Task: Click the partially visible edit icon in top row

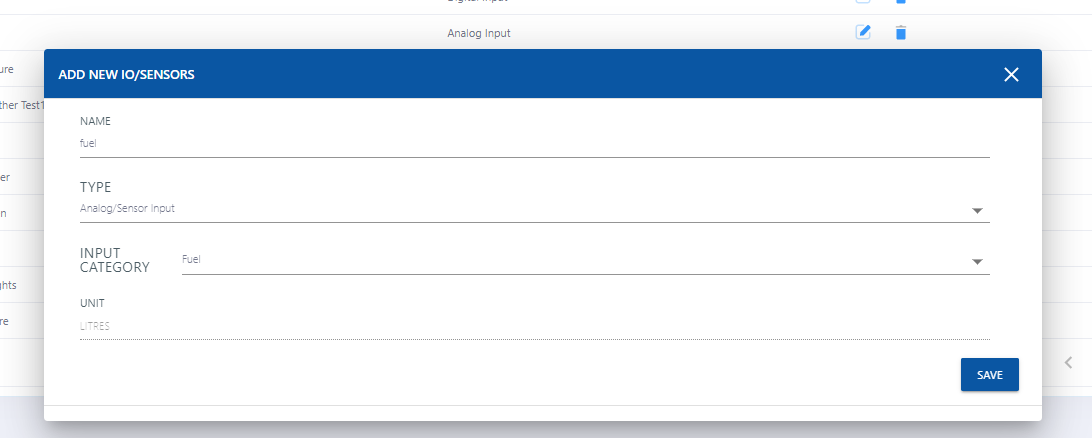Action: (863, 2)
